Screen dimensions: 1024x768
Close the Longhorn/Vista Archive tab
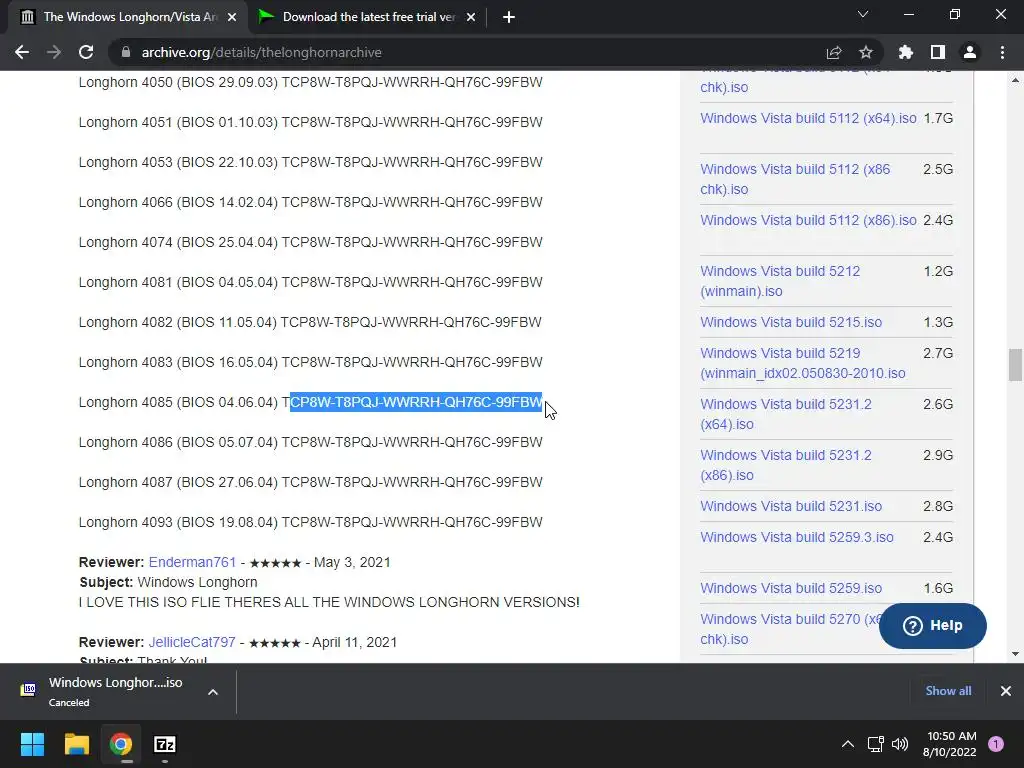click(232, 17)
